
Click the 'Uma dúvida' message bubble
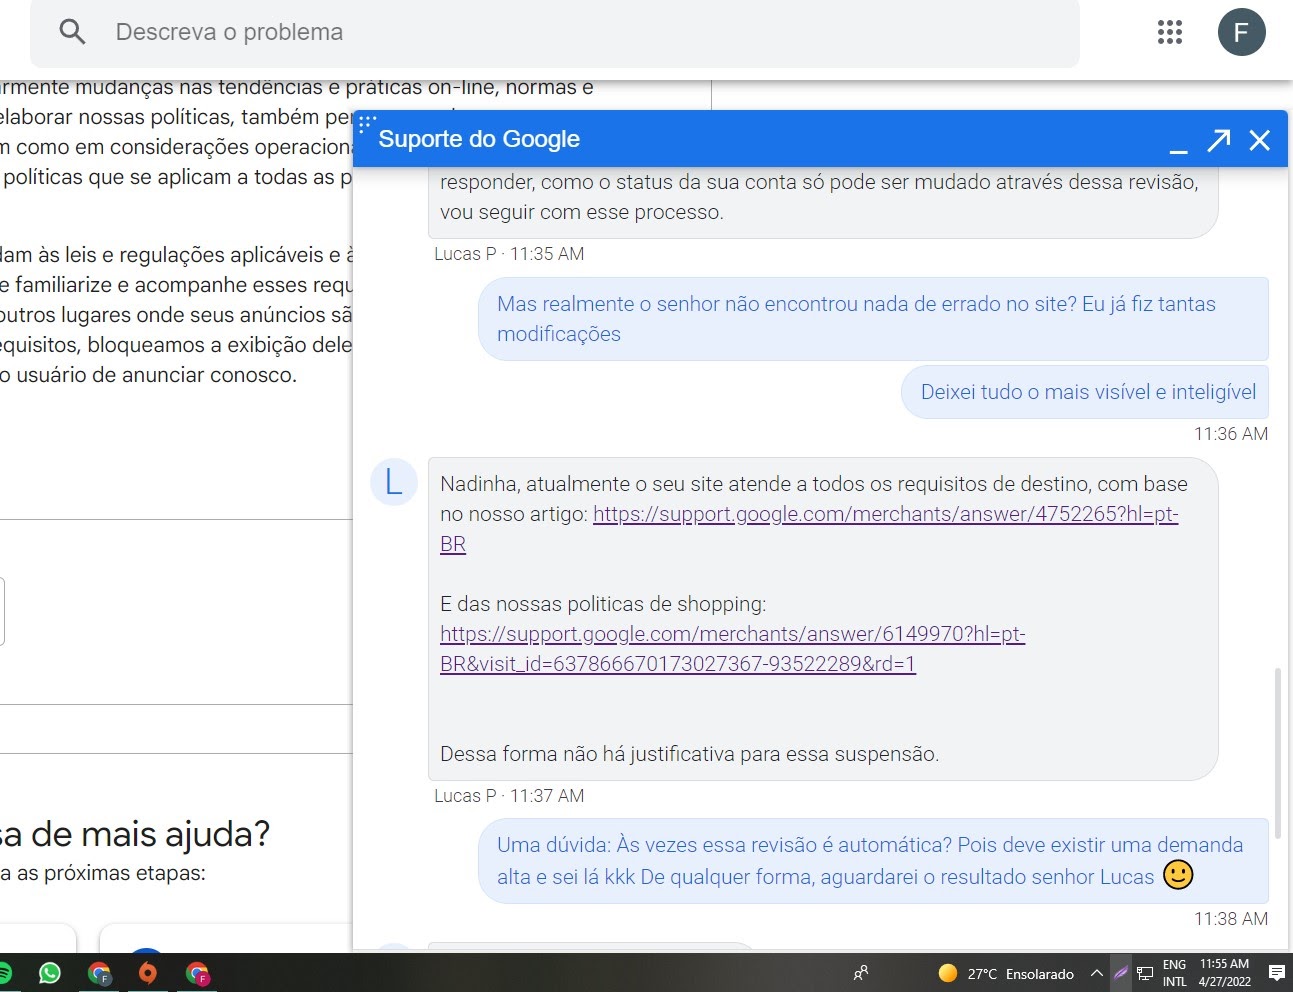click(873, 861)
